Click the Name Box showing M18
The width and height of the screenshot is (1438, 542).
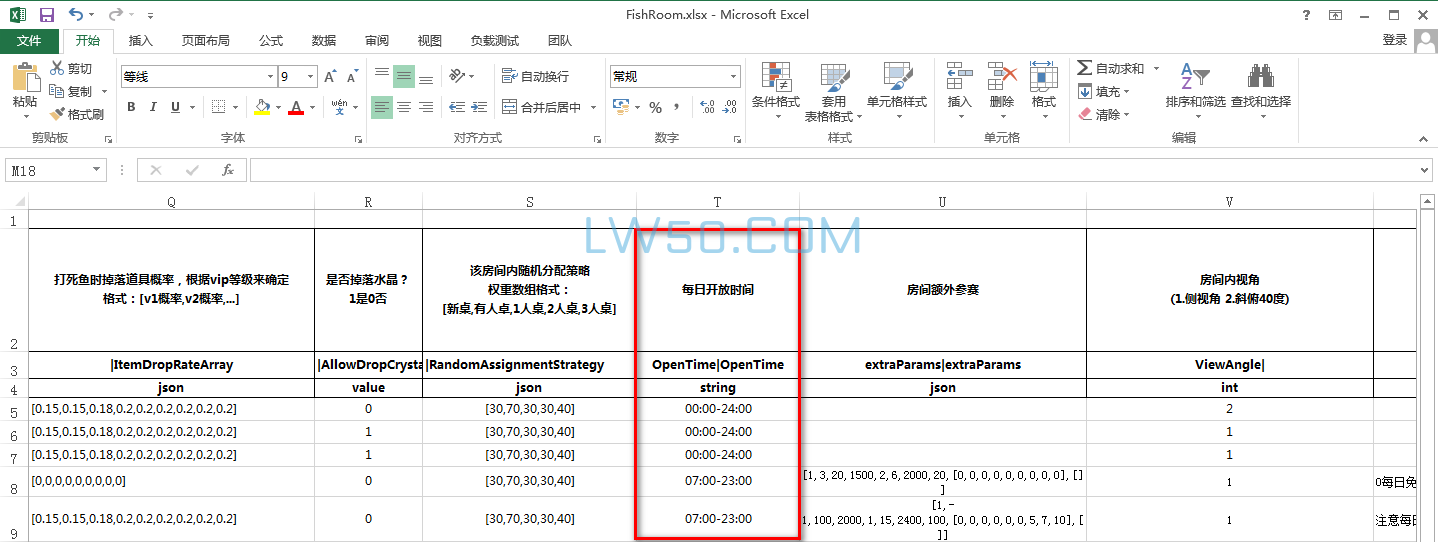[x=48, y=171]
